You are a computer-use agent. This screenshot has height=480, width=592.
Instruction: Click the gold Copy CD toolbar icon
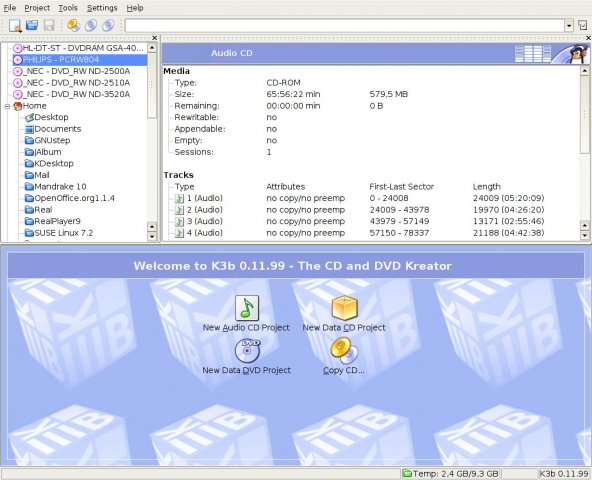73,25
